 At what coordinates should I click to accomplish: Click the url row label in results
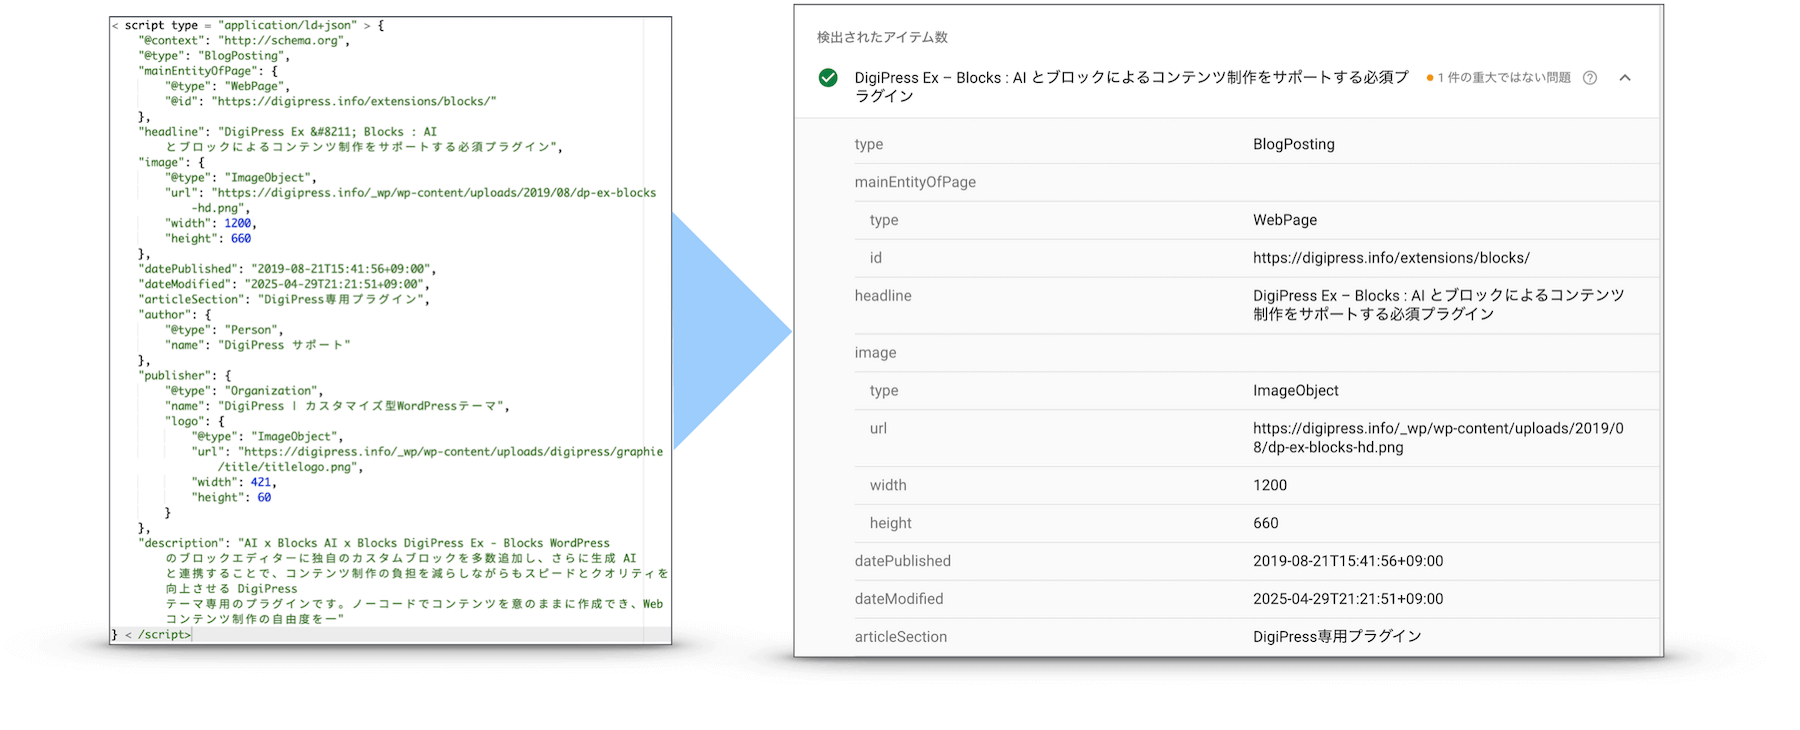point(878,428)
